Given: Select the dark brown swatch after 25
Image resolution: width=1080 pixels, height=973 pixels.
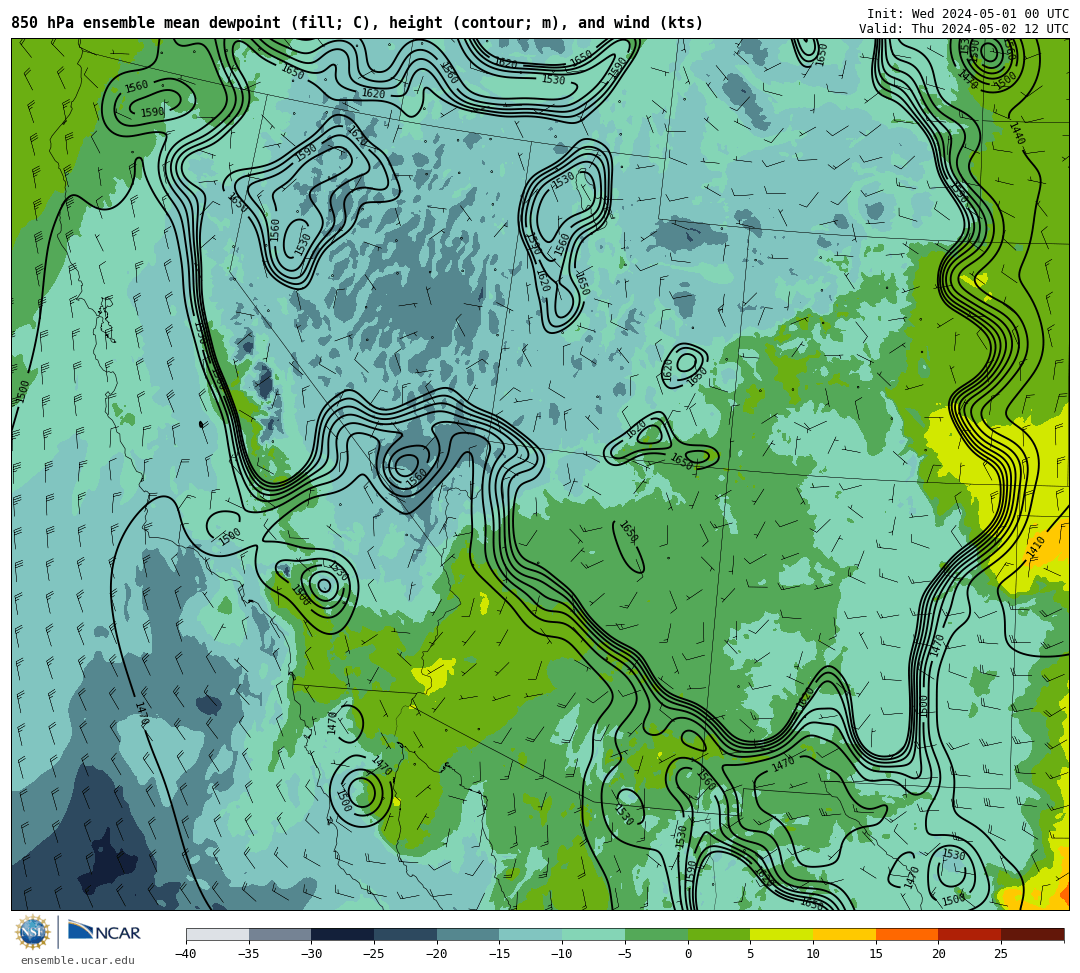Looking at the screenshot, I should point(1032,934).
